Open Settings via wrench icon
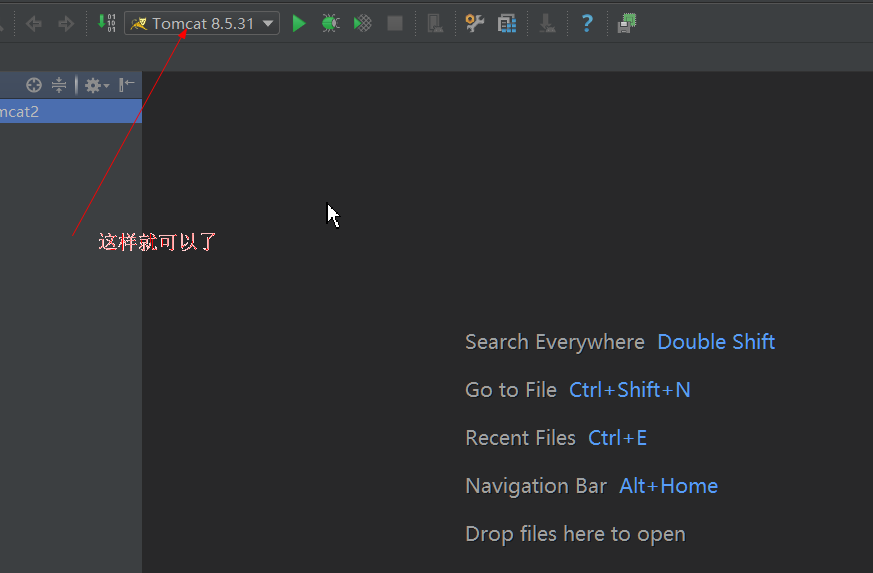 [475, 23]
